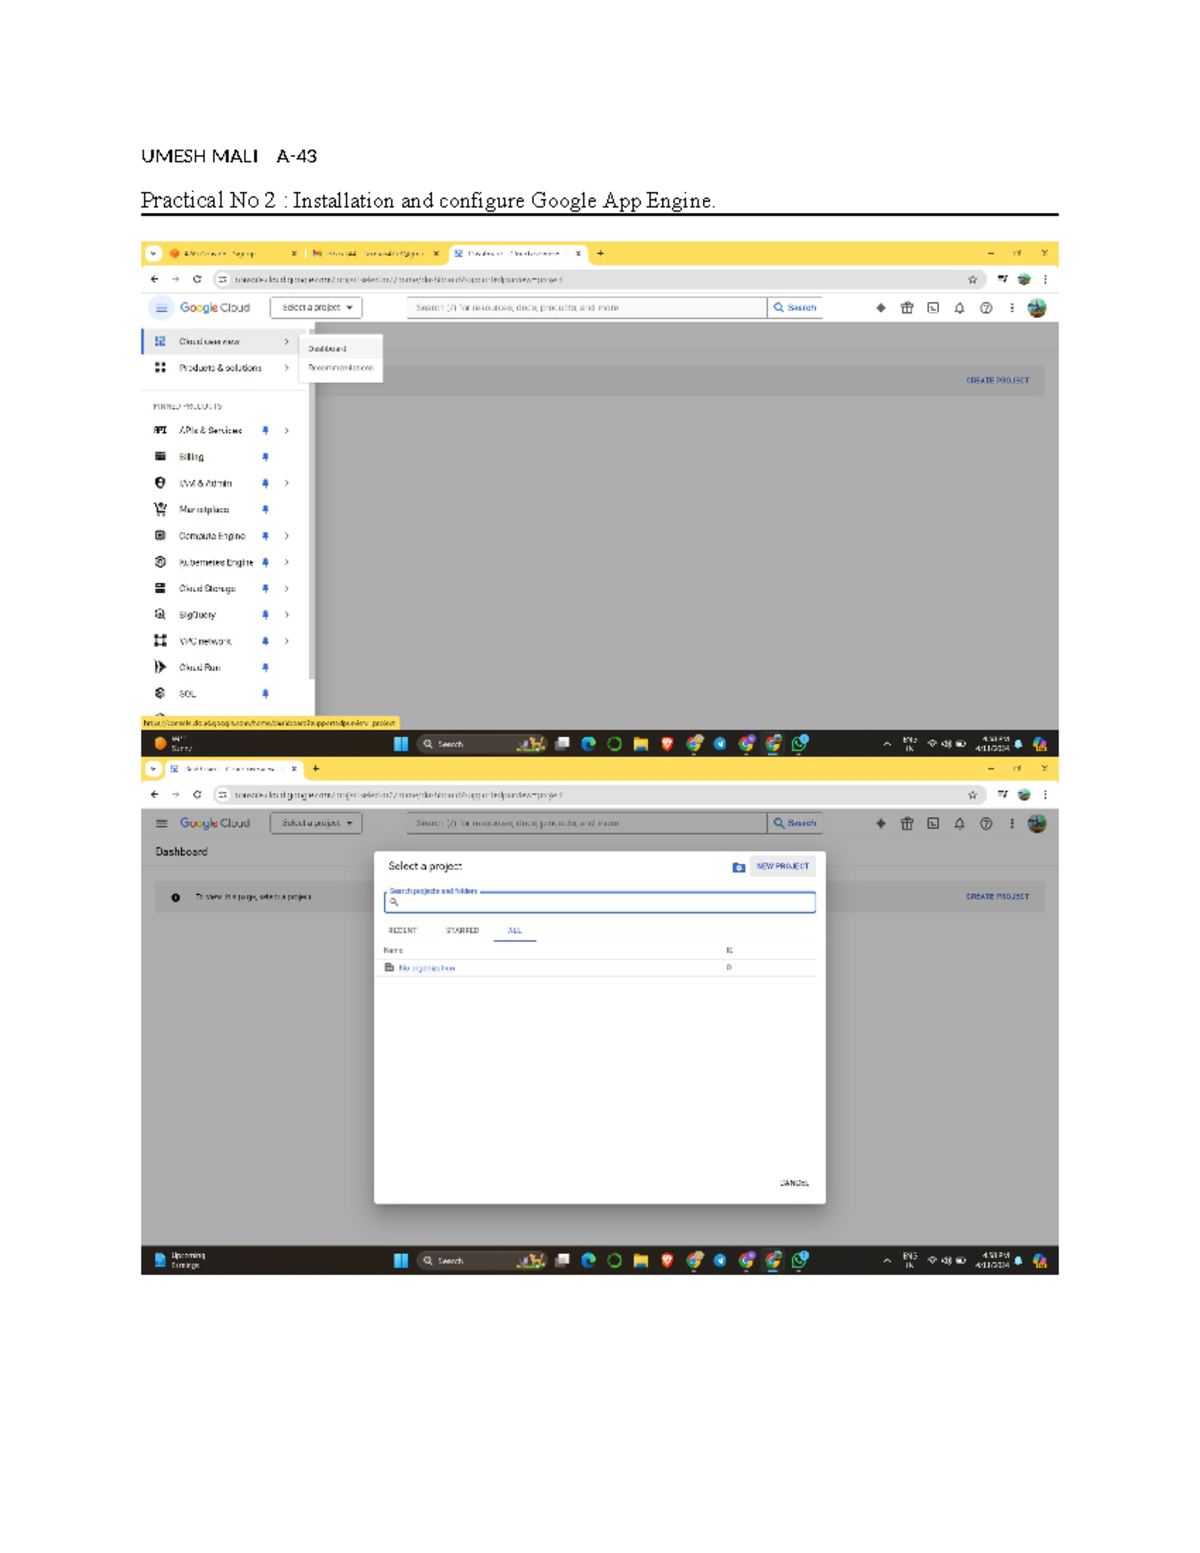The width and height of the screenshot is (1200, 1553).
Task: Open notifications bell in the Select-a-project dialog window header
Action: coord(960,824)
